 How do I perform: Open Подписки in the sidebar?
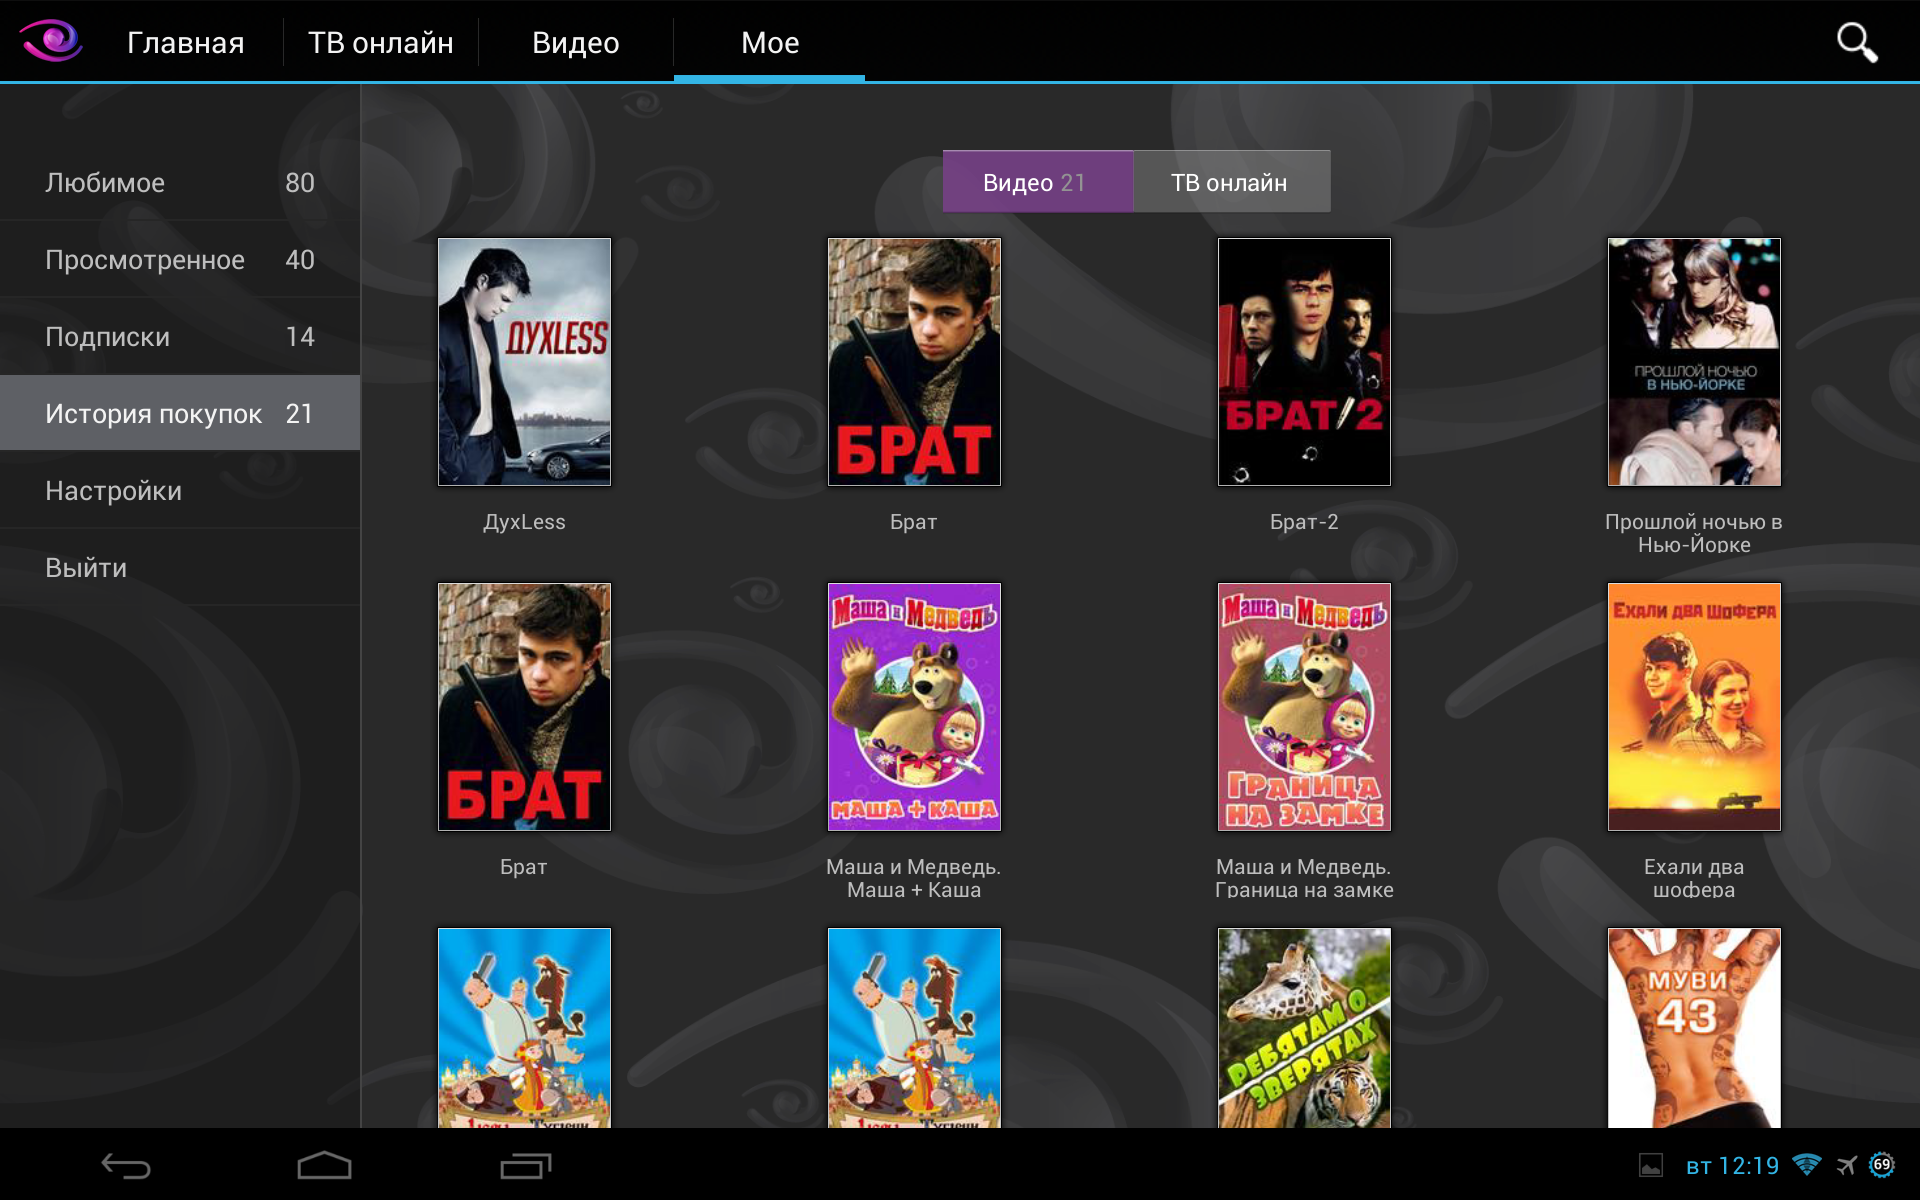(x=180, y=336)
